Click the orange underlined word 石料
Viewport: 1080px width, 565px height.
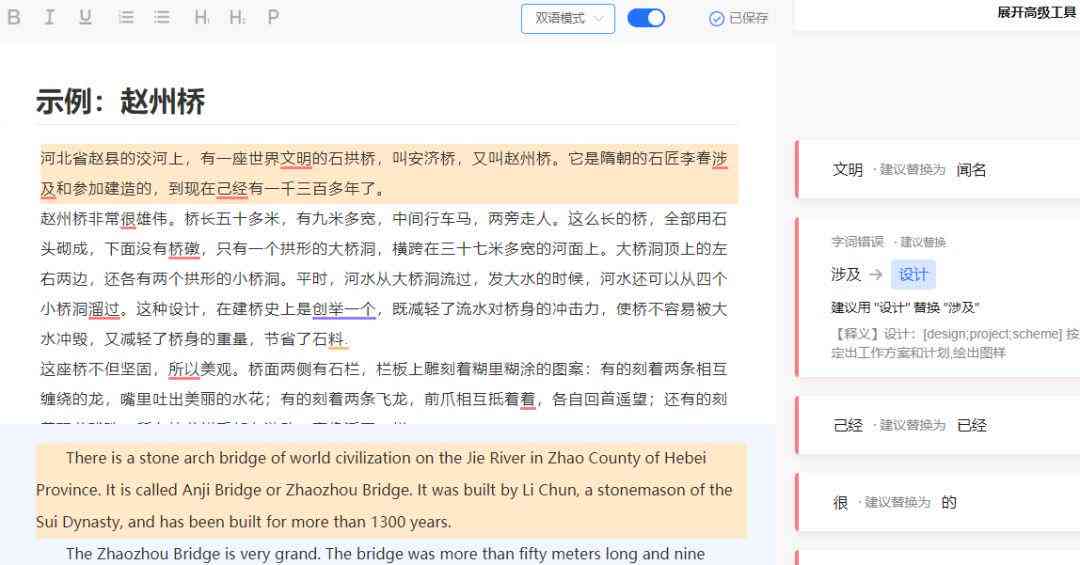click(x=328, y=340)
